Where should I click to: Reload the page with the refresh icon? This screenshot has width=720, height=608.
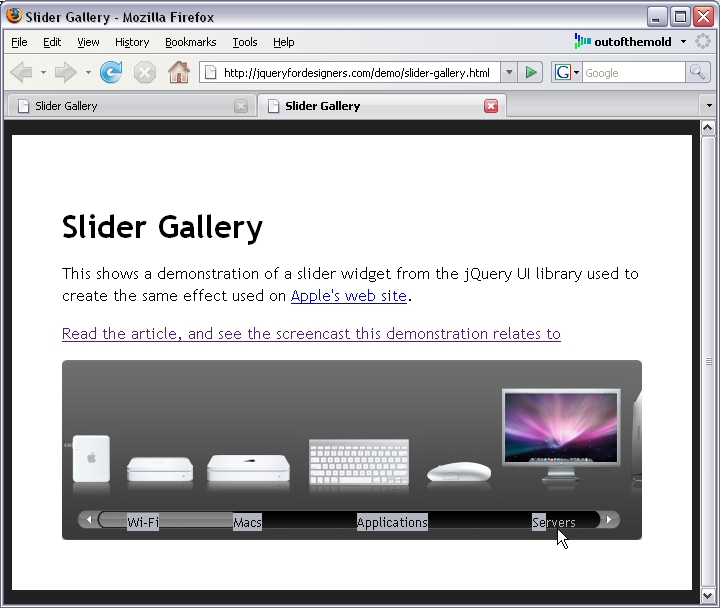(111, 72)
